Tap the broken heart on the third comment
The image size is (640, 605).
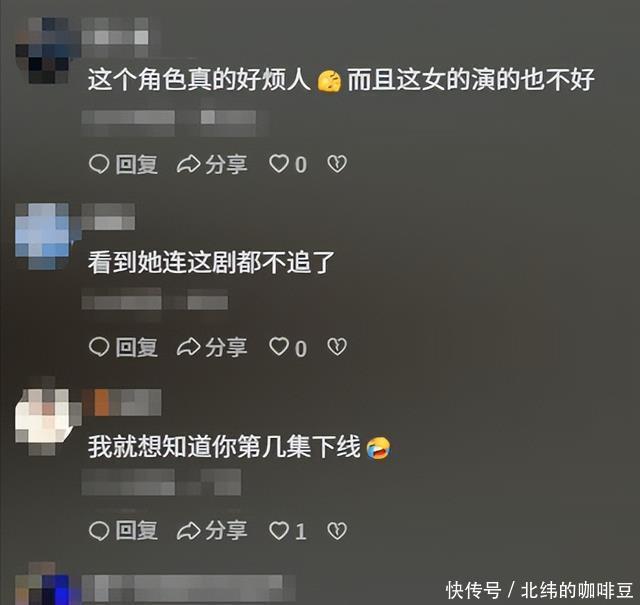337,531
